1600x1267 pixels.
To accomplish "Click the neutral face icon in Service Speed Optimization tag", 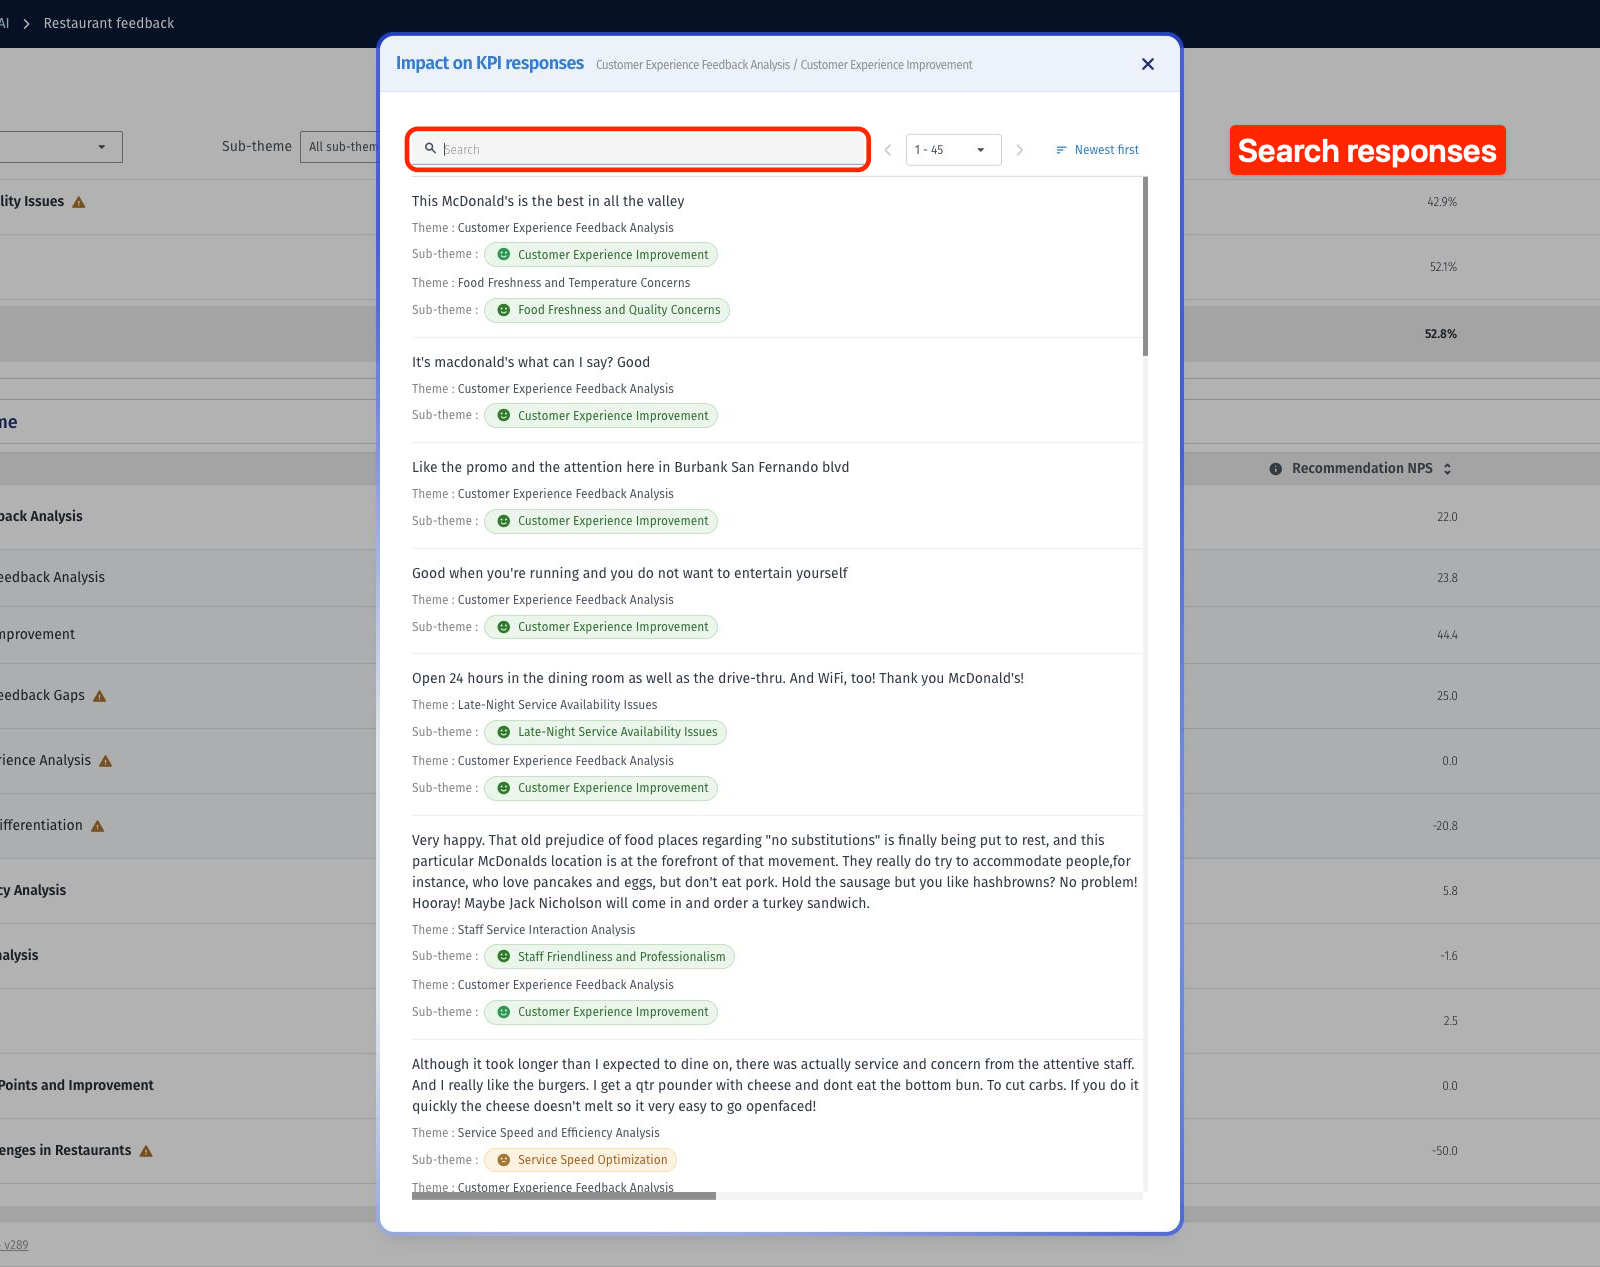I will click(x=504, y=1160).
